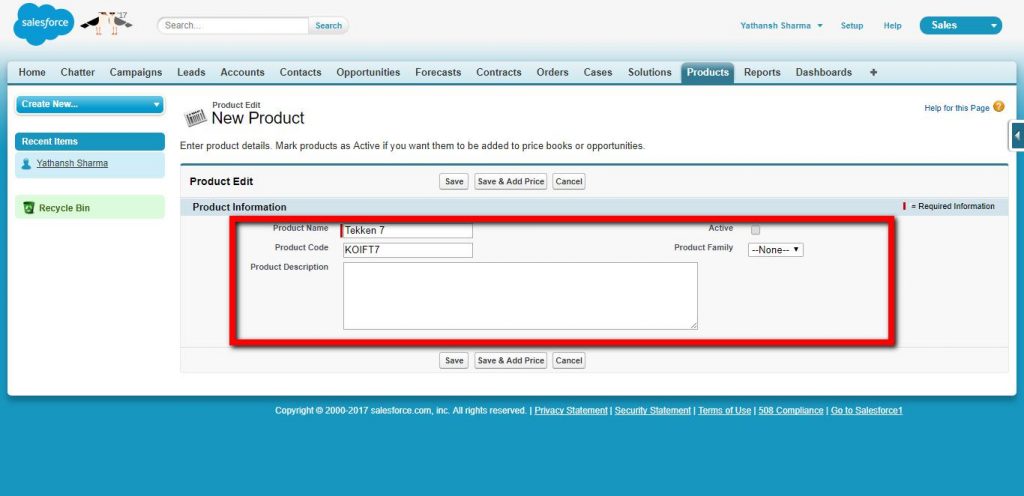Go to the Home tab

pyautogui.click(x=32, y=72)
